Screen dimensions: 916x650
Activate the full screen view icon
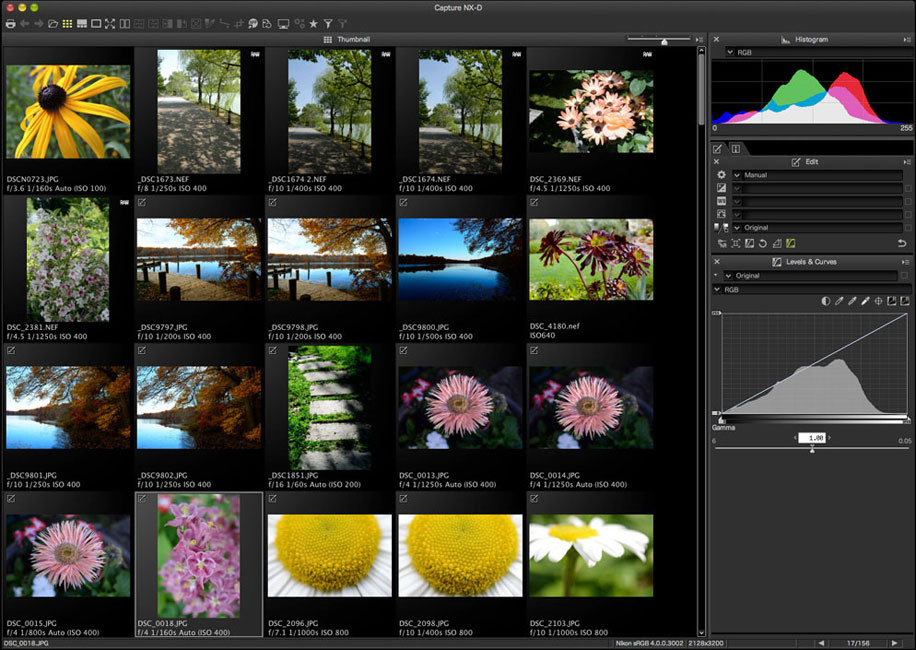click(x=110, y=23)
